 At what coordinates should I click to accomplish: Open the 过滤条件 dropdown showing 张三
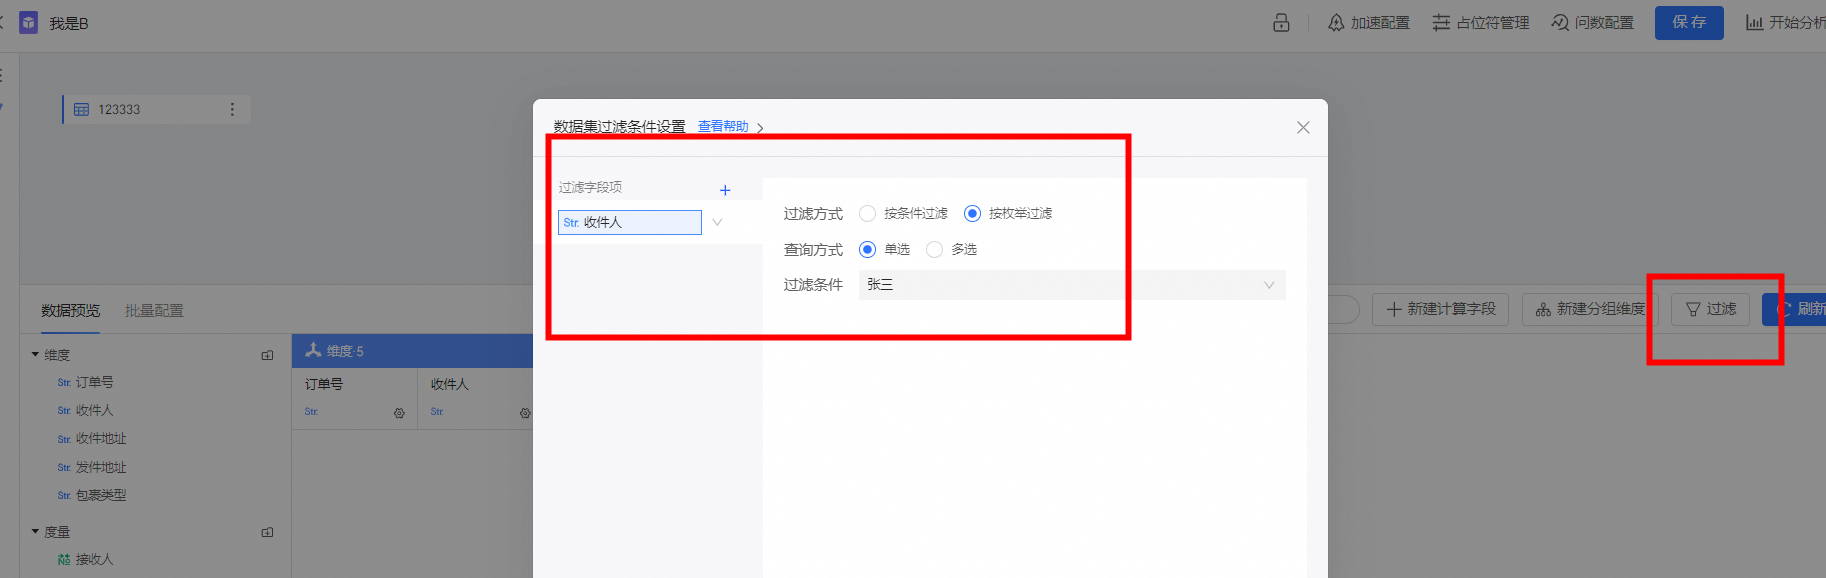click(x=1071, y=285)
